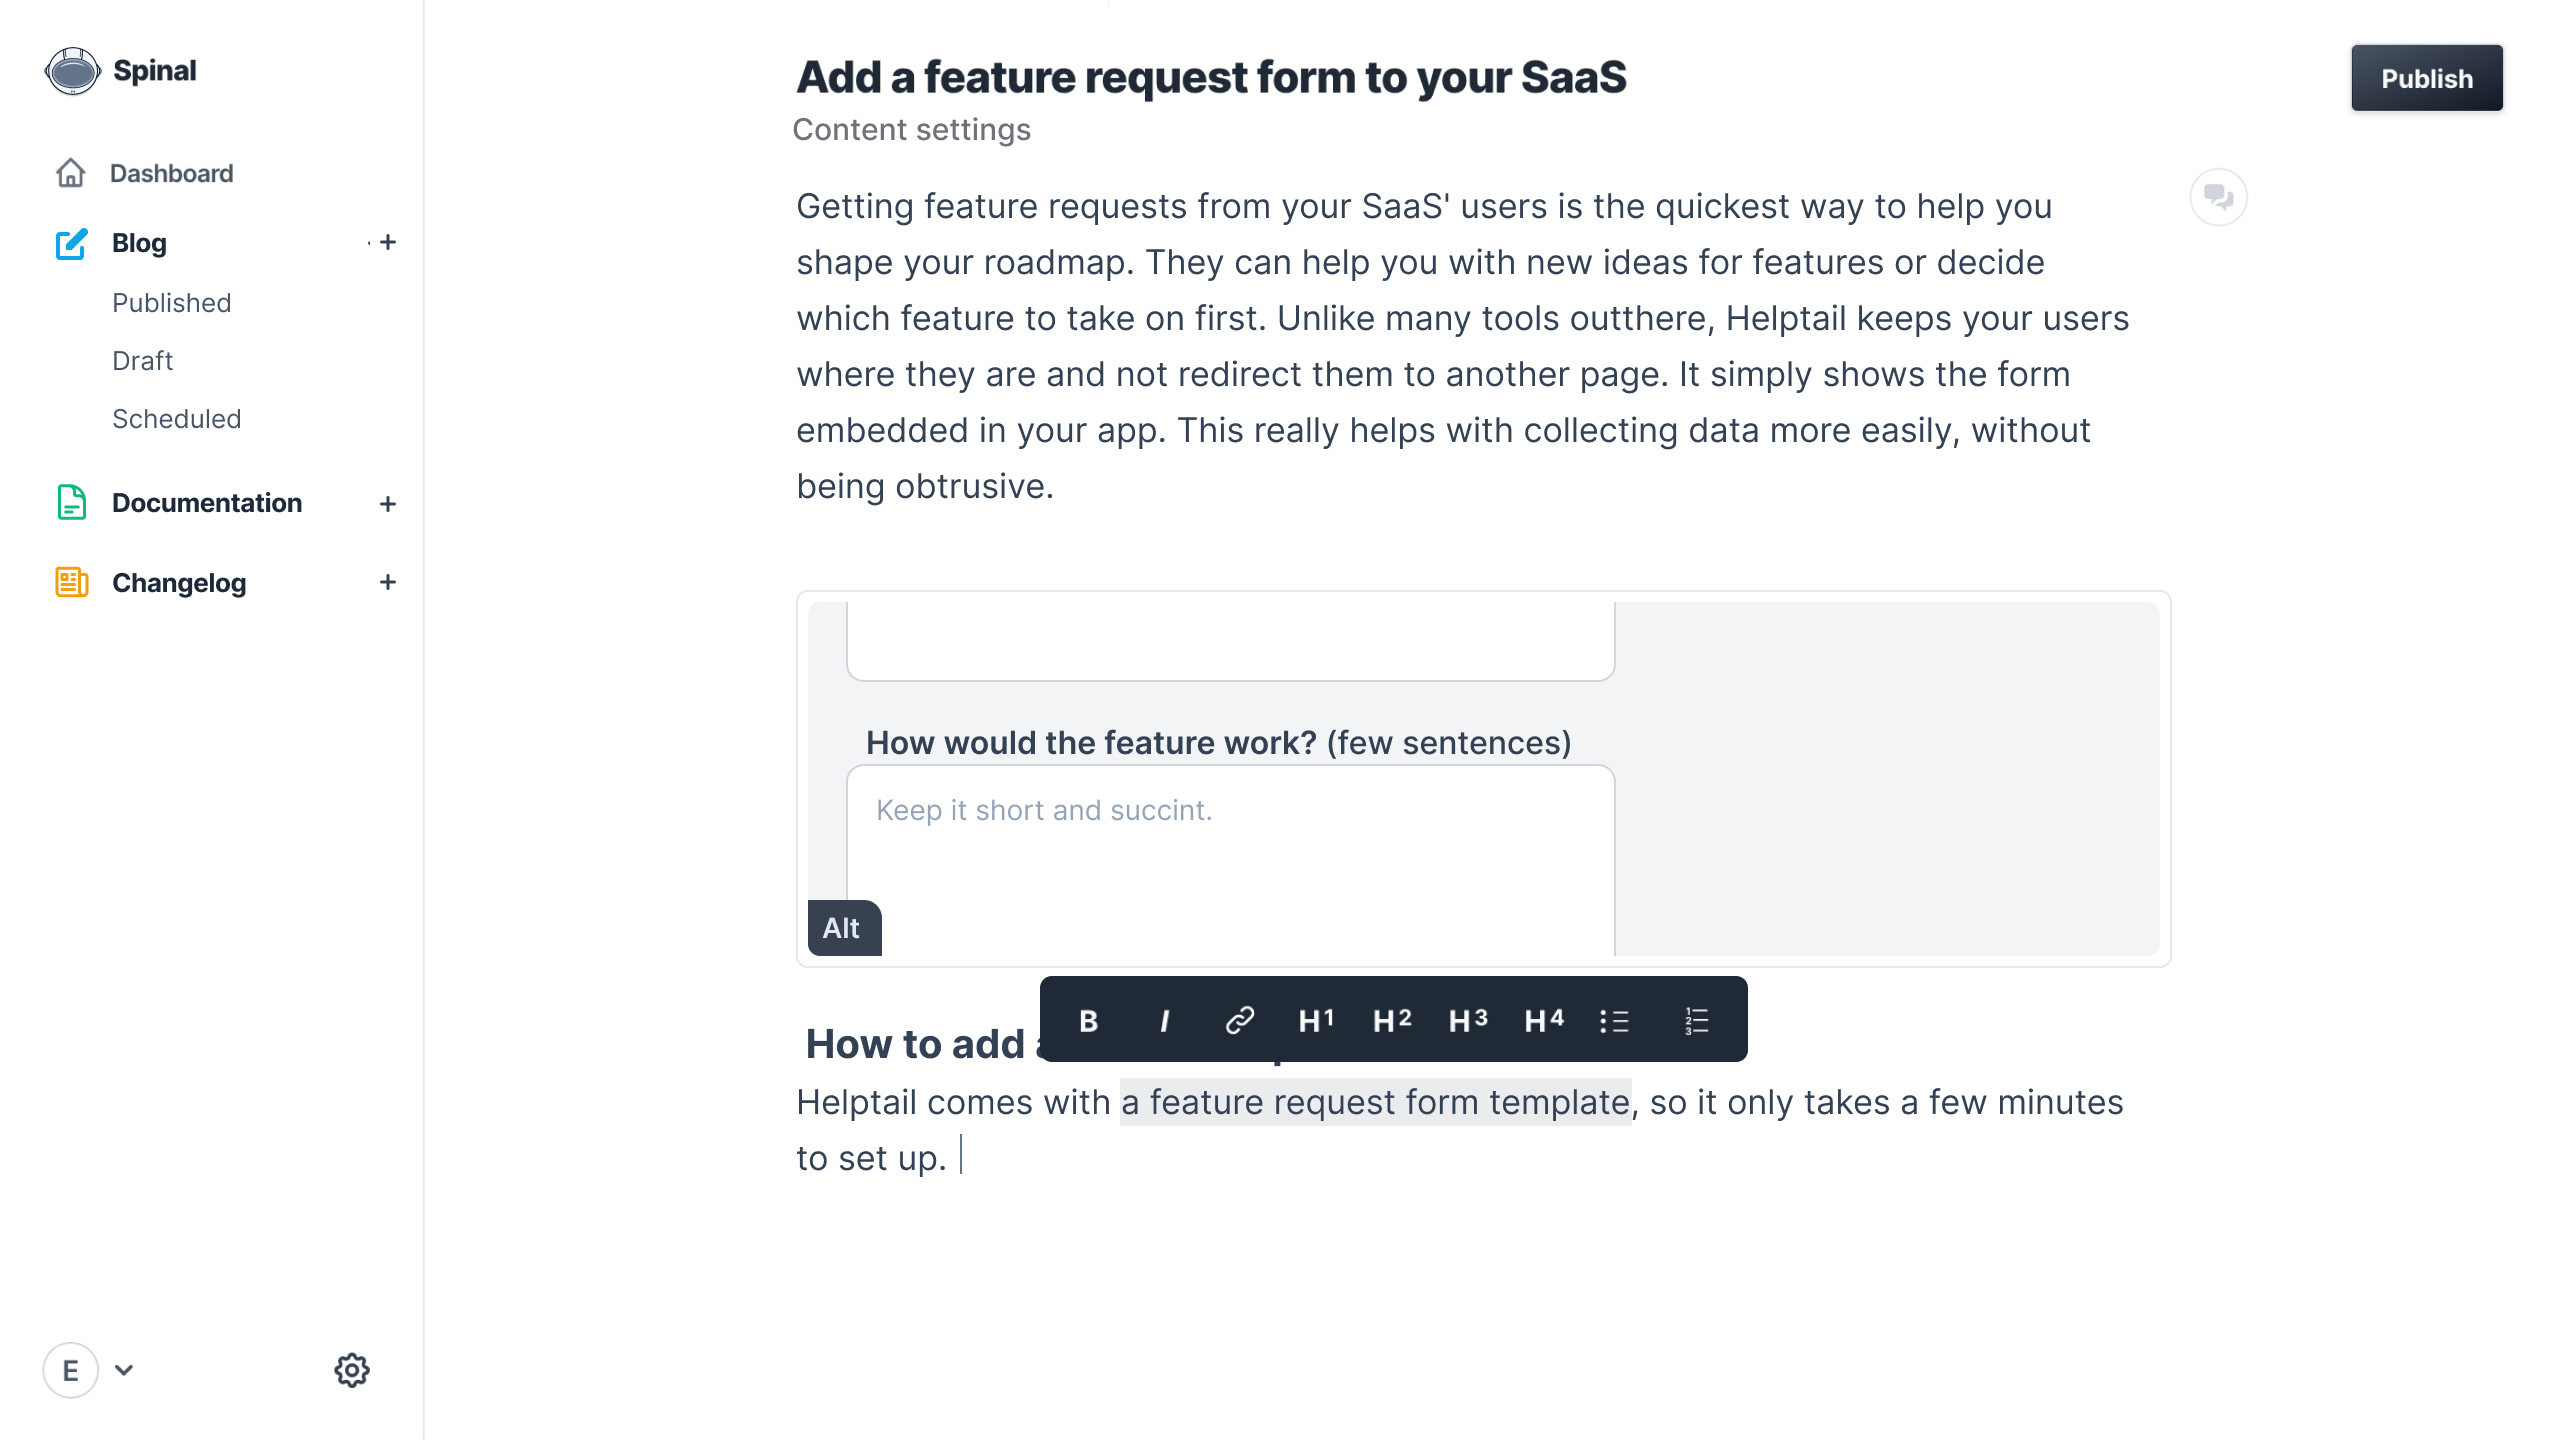View Published blog posts

coord(172,302)
